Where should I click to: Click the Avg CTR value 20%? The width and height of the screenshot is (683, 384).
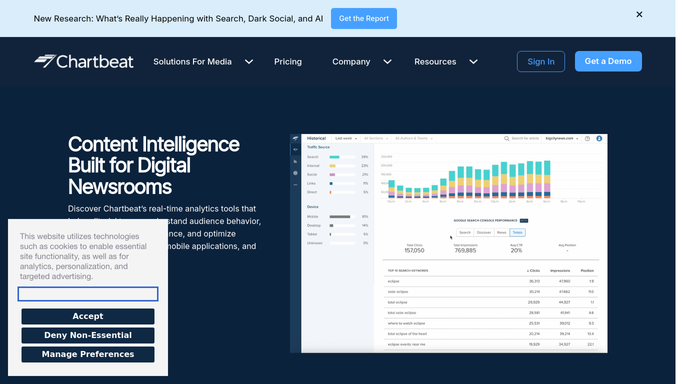516,251
